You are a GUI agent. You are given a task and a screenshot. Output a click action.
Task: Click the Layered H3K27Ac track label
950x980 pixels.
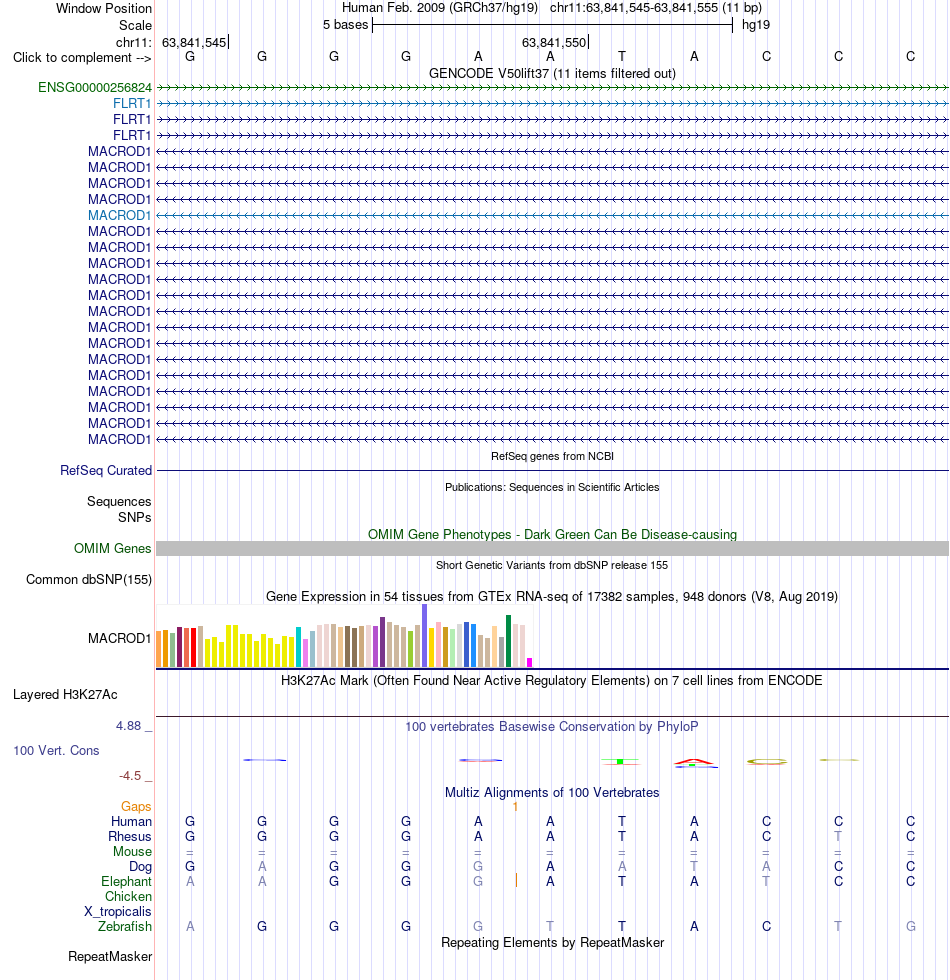tap(65, 694)
